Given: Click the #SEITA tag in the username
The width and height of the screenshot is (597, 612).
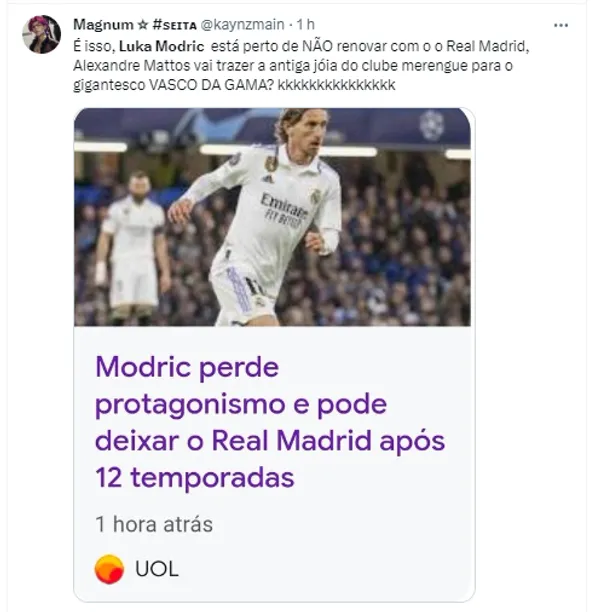Looking at the screenshot, I should point(174,25).
